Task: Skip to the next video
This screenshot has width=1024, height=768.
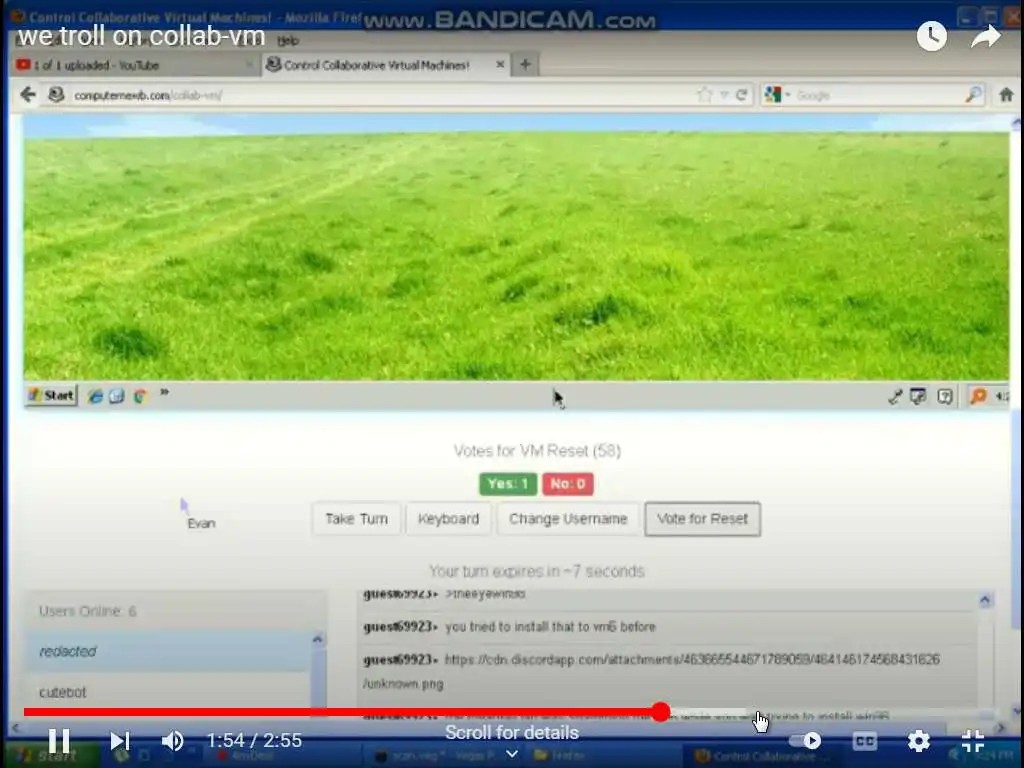Action: pyautogui.click(x=120, y=741)
